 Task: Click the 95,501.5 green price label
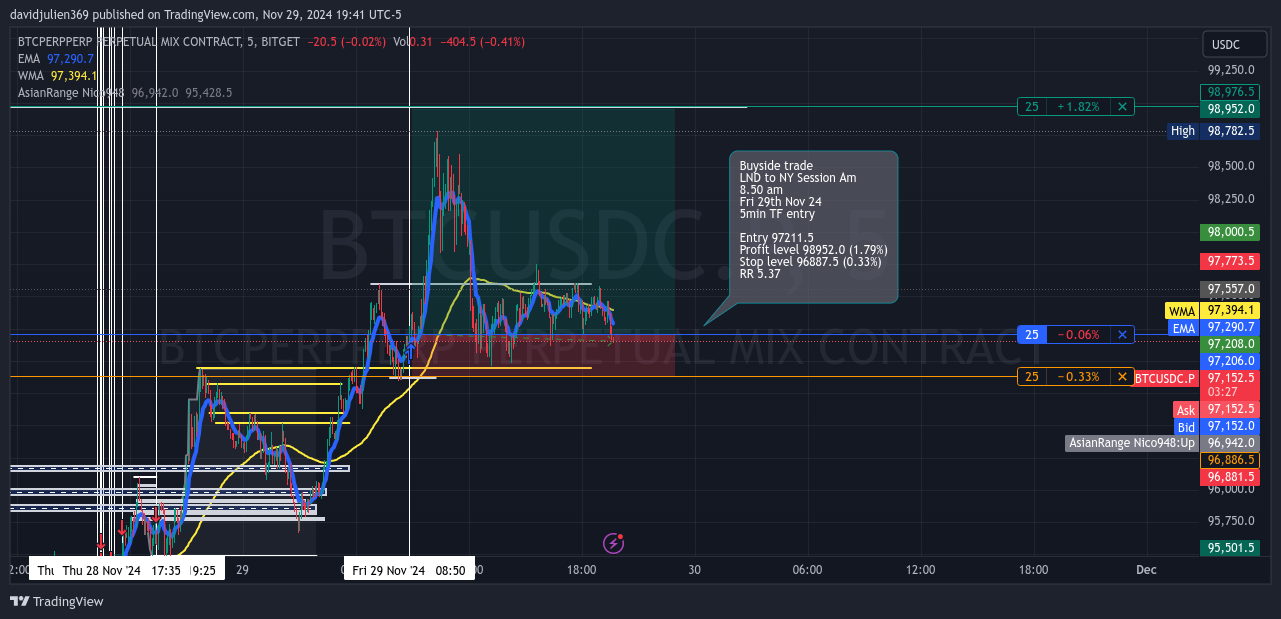click(1229, 548)
